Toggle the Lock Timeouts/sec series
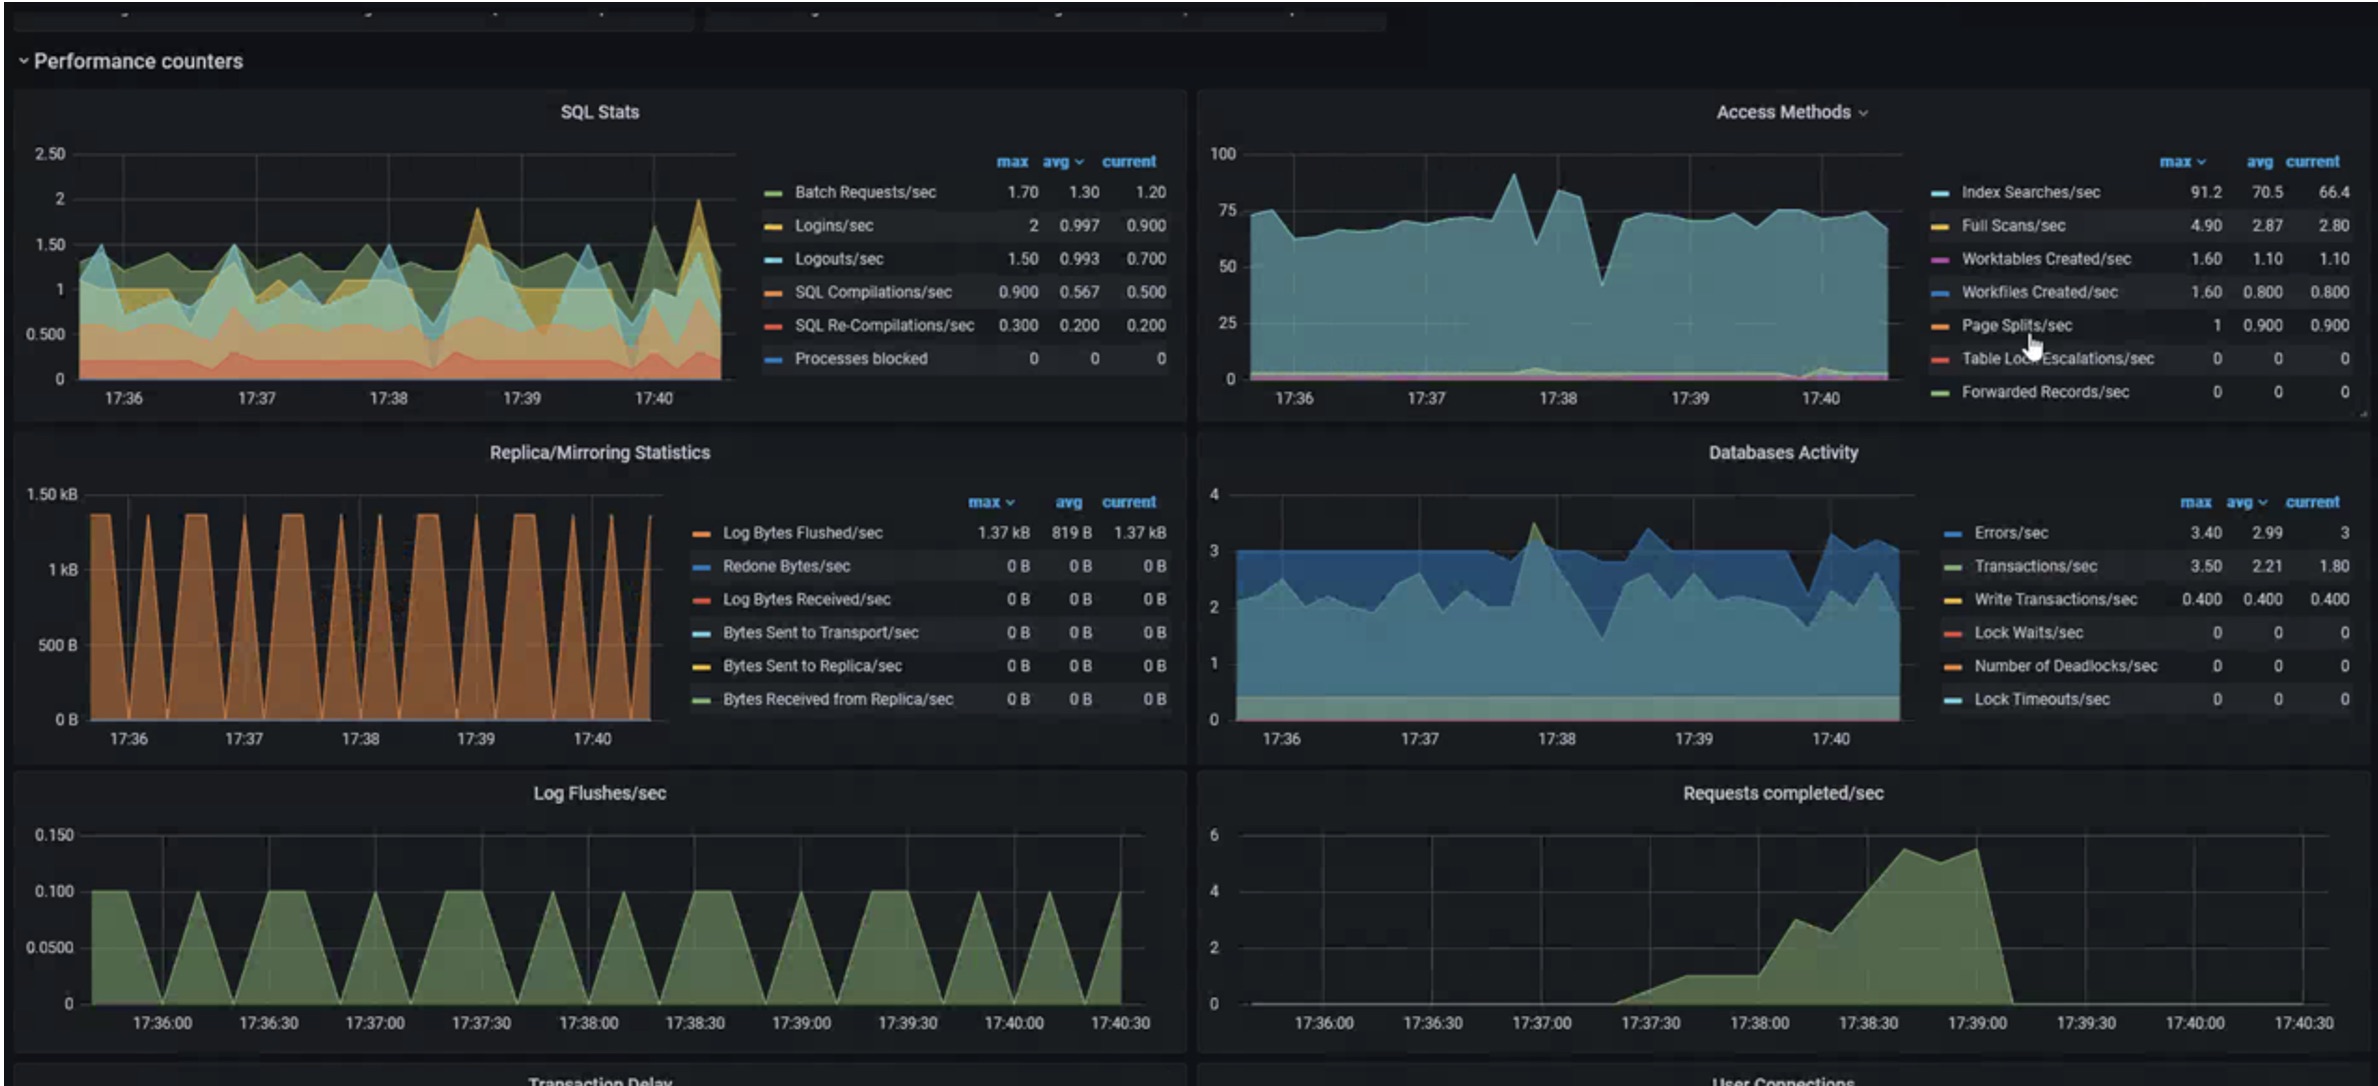This screenshot has width=2378, height=1086. coord(2041,699)
